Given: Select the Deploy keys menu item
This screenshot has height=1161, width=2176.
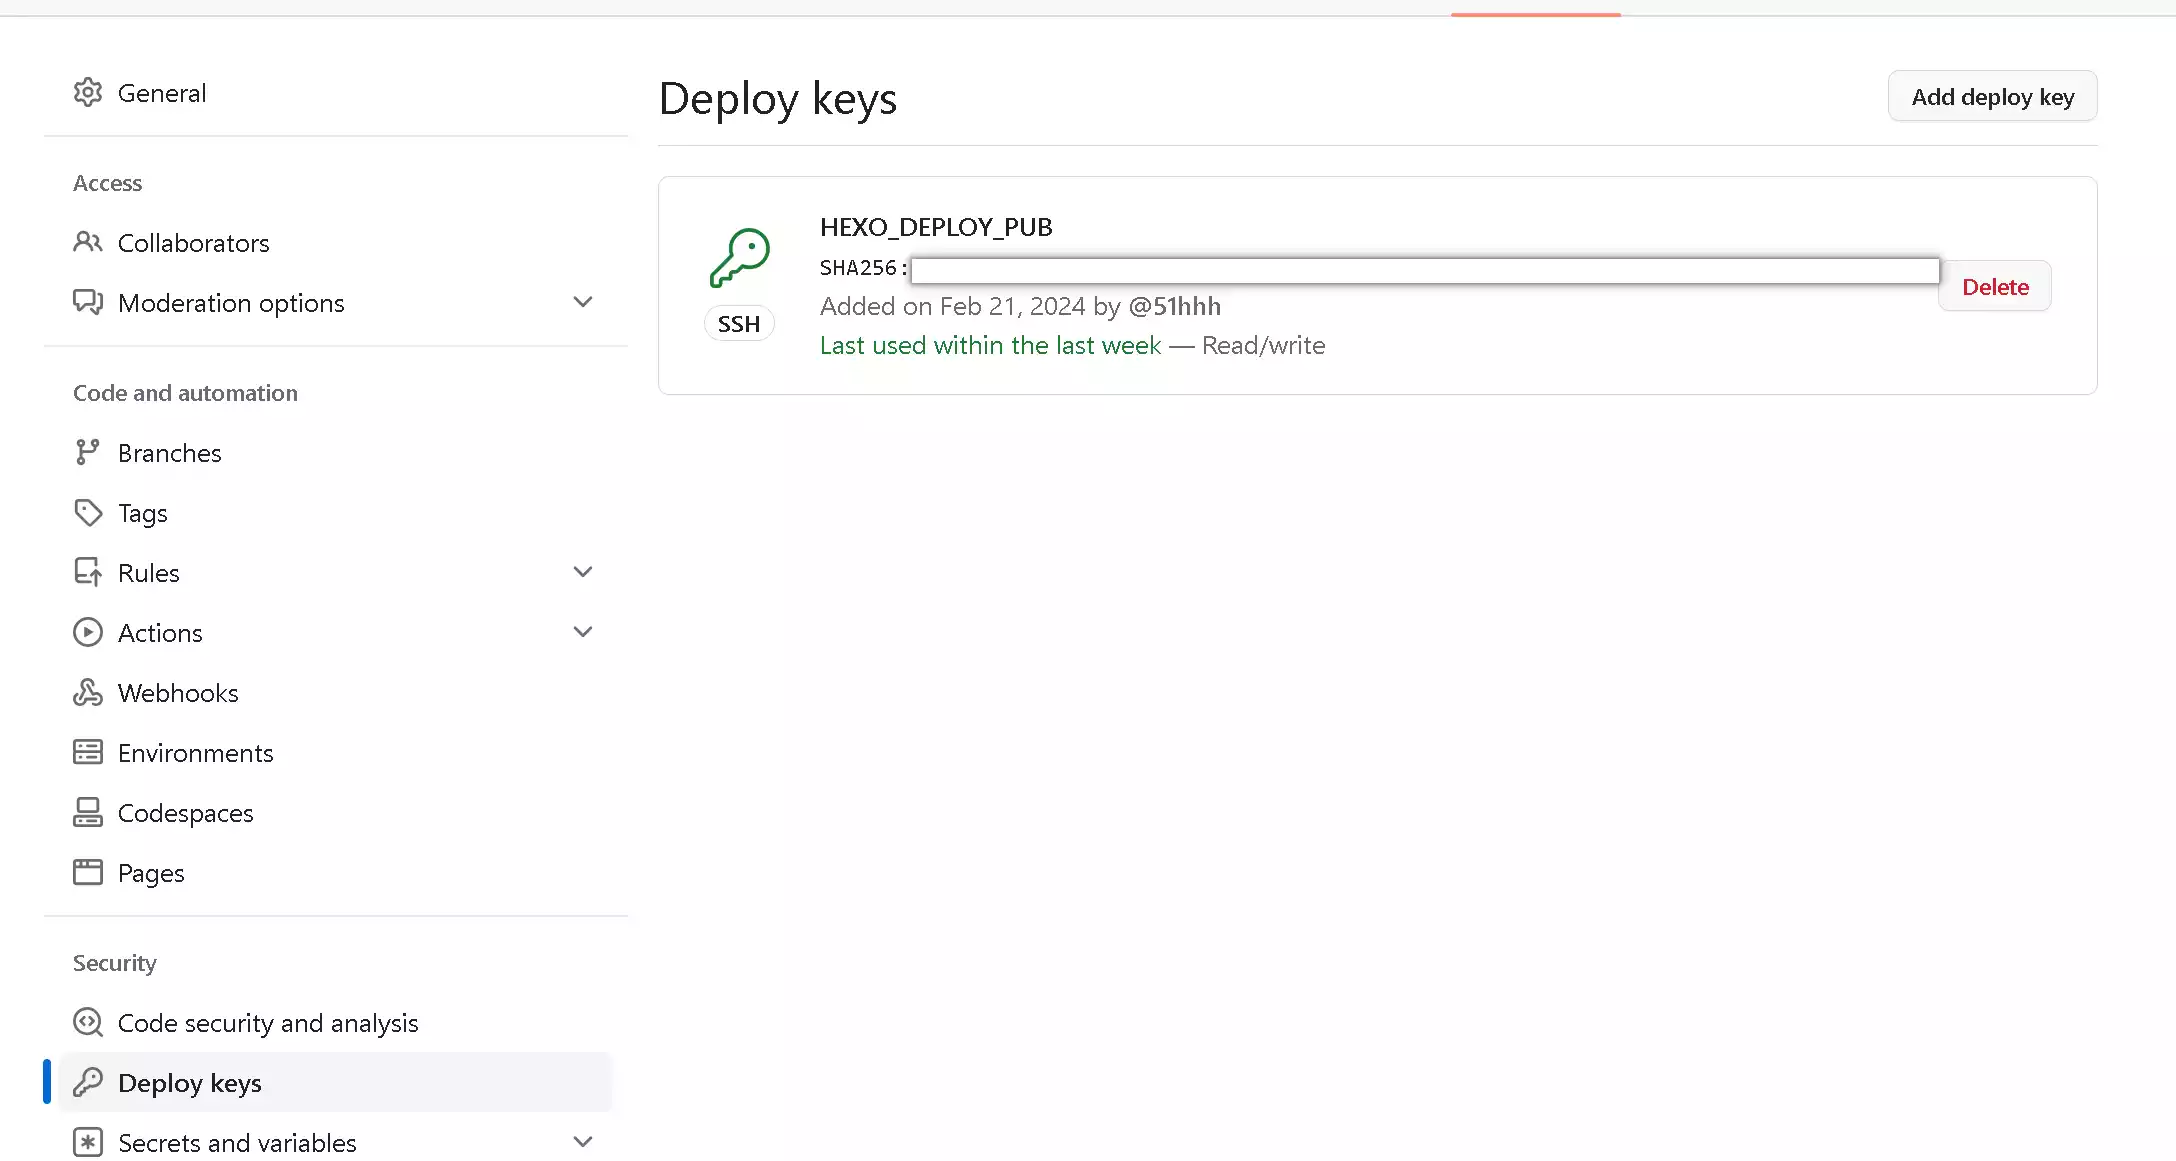Looking at the screenshot, I should (190, 1083).
